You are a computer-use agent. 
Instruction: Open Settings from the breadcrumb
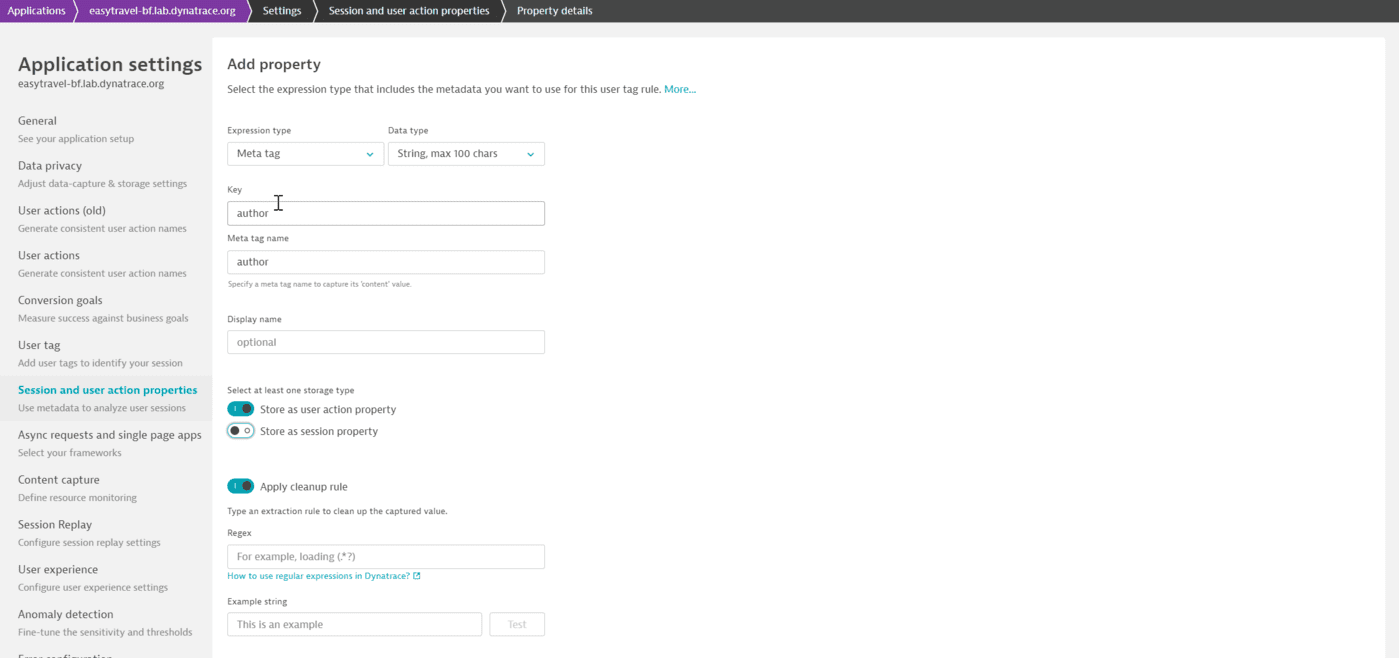[x=281, y=10]
